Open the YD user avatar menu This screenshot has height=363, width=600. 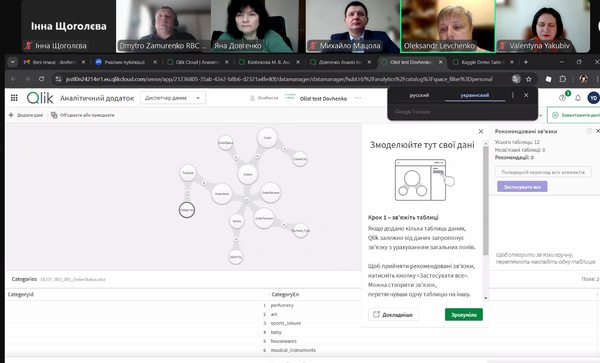coord(593,98)
